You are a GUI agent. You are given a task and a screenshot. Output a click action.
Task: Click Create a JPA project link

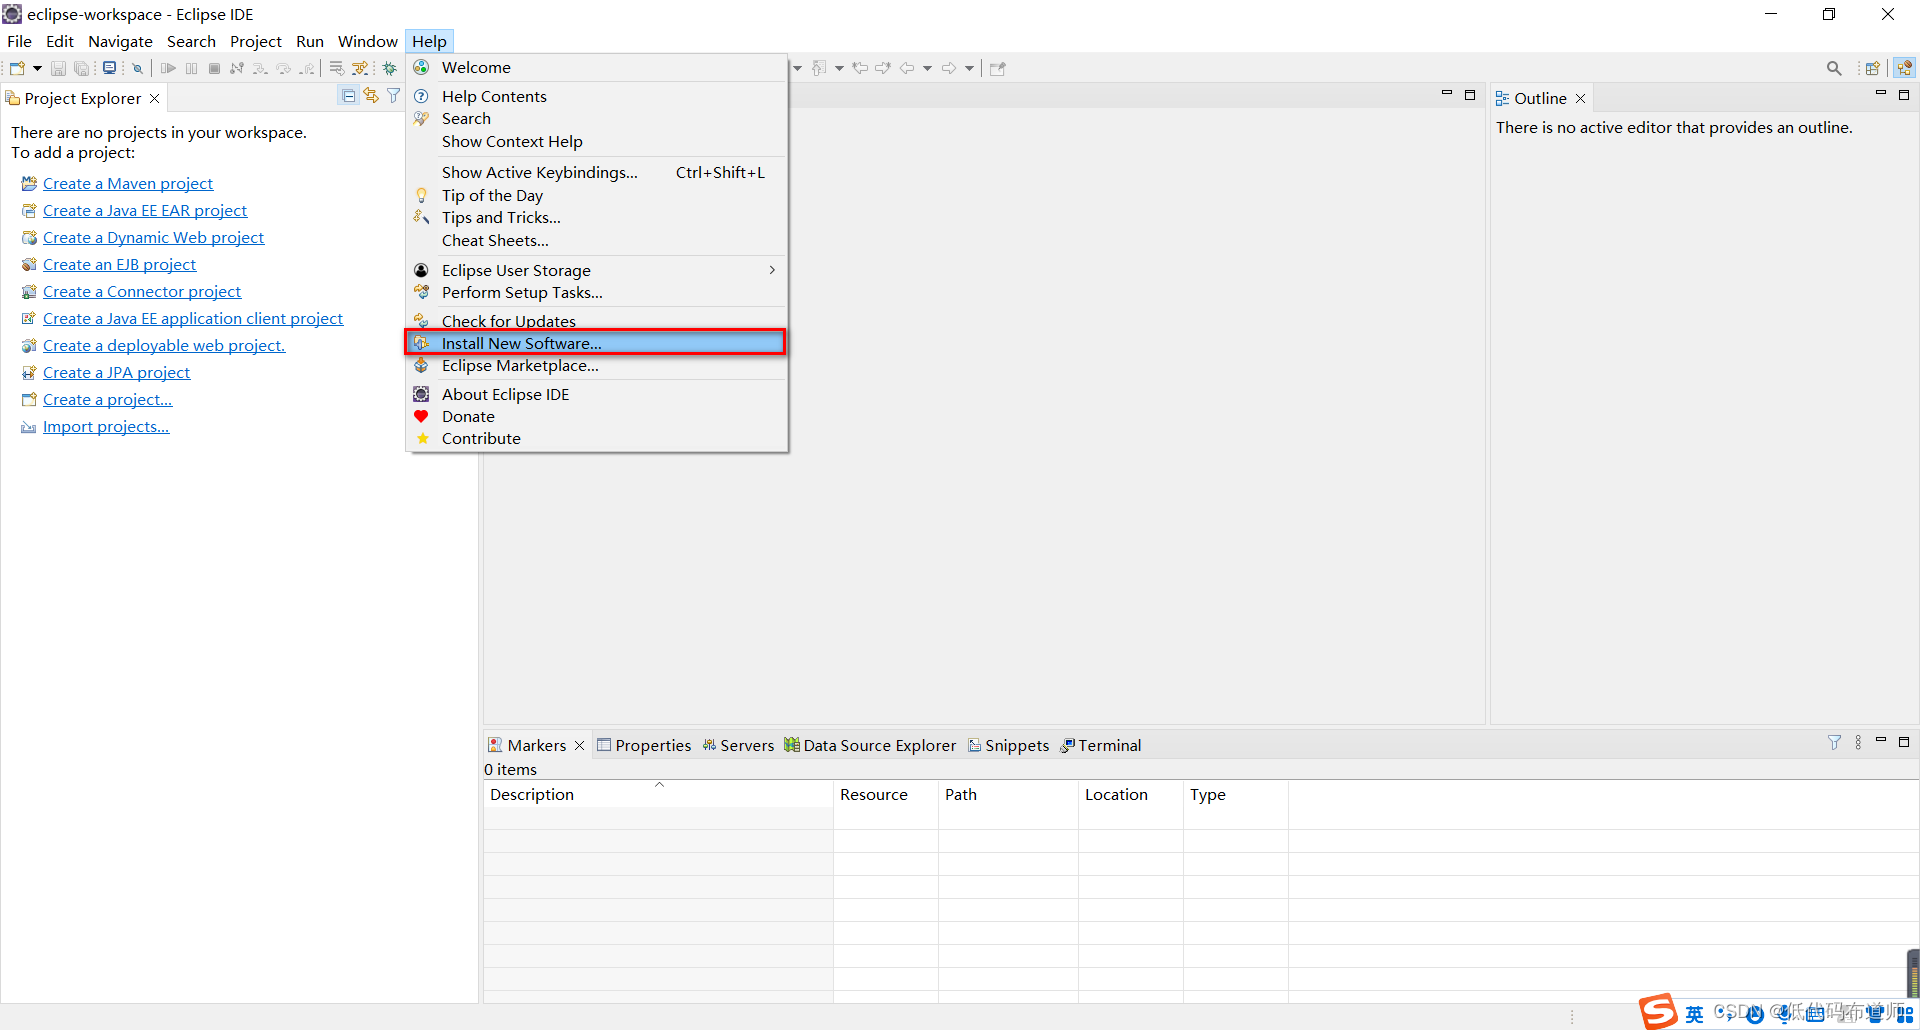117,372
